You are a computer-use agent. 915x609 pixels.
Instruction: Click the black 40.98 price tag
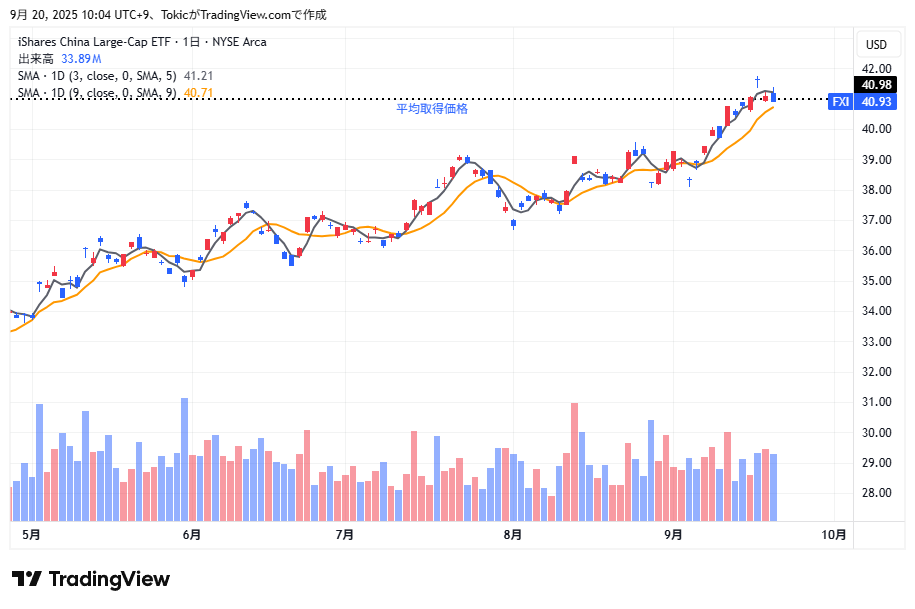[x=876, y=85]
